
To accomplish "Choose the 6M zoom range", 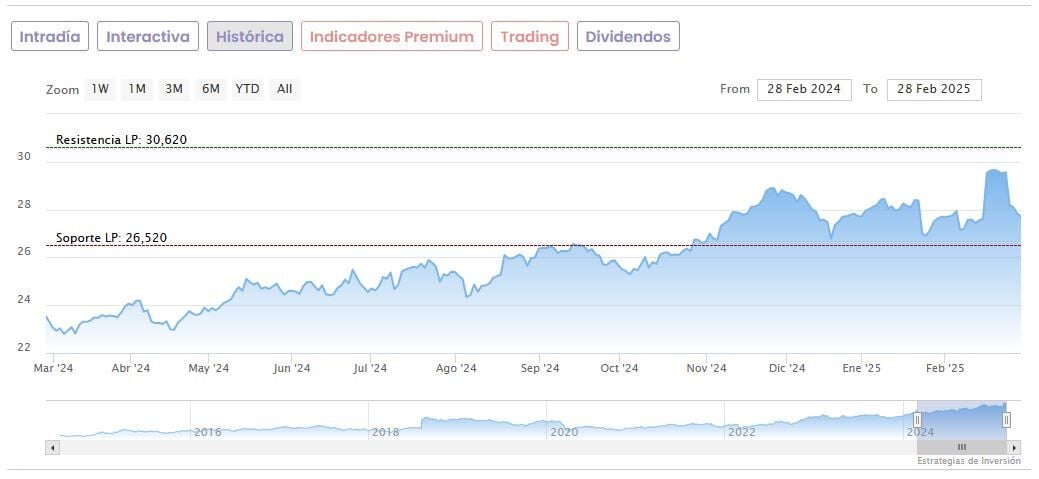I will pos(210,89).
